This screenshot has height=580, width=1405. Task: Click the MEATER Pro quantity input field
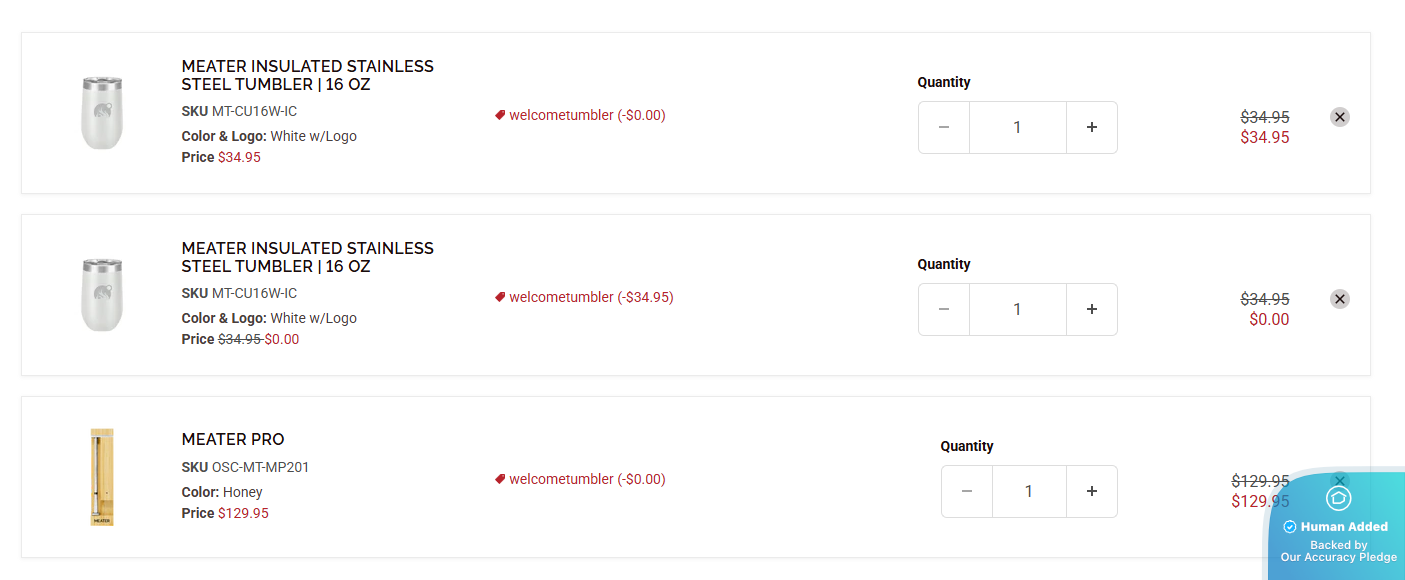[x=1028, y=491]
